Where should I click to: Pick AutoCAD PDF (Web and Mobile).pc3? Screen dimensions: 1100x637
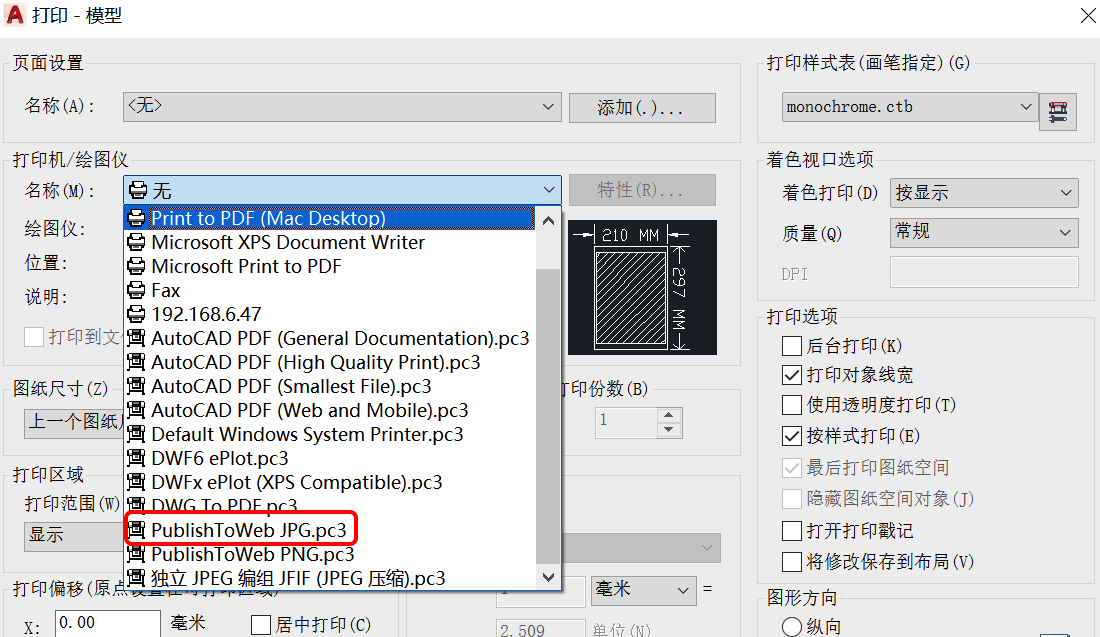point(330,410)
